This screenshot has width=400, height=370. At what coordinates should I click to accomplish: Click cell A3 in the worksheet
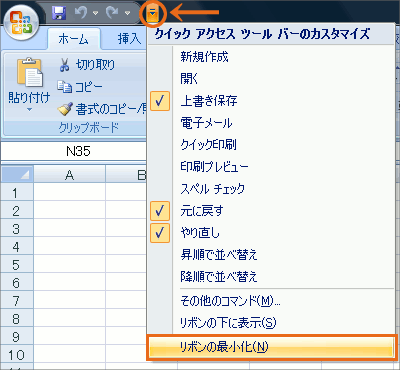(70, 229)
